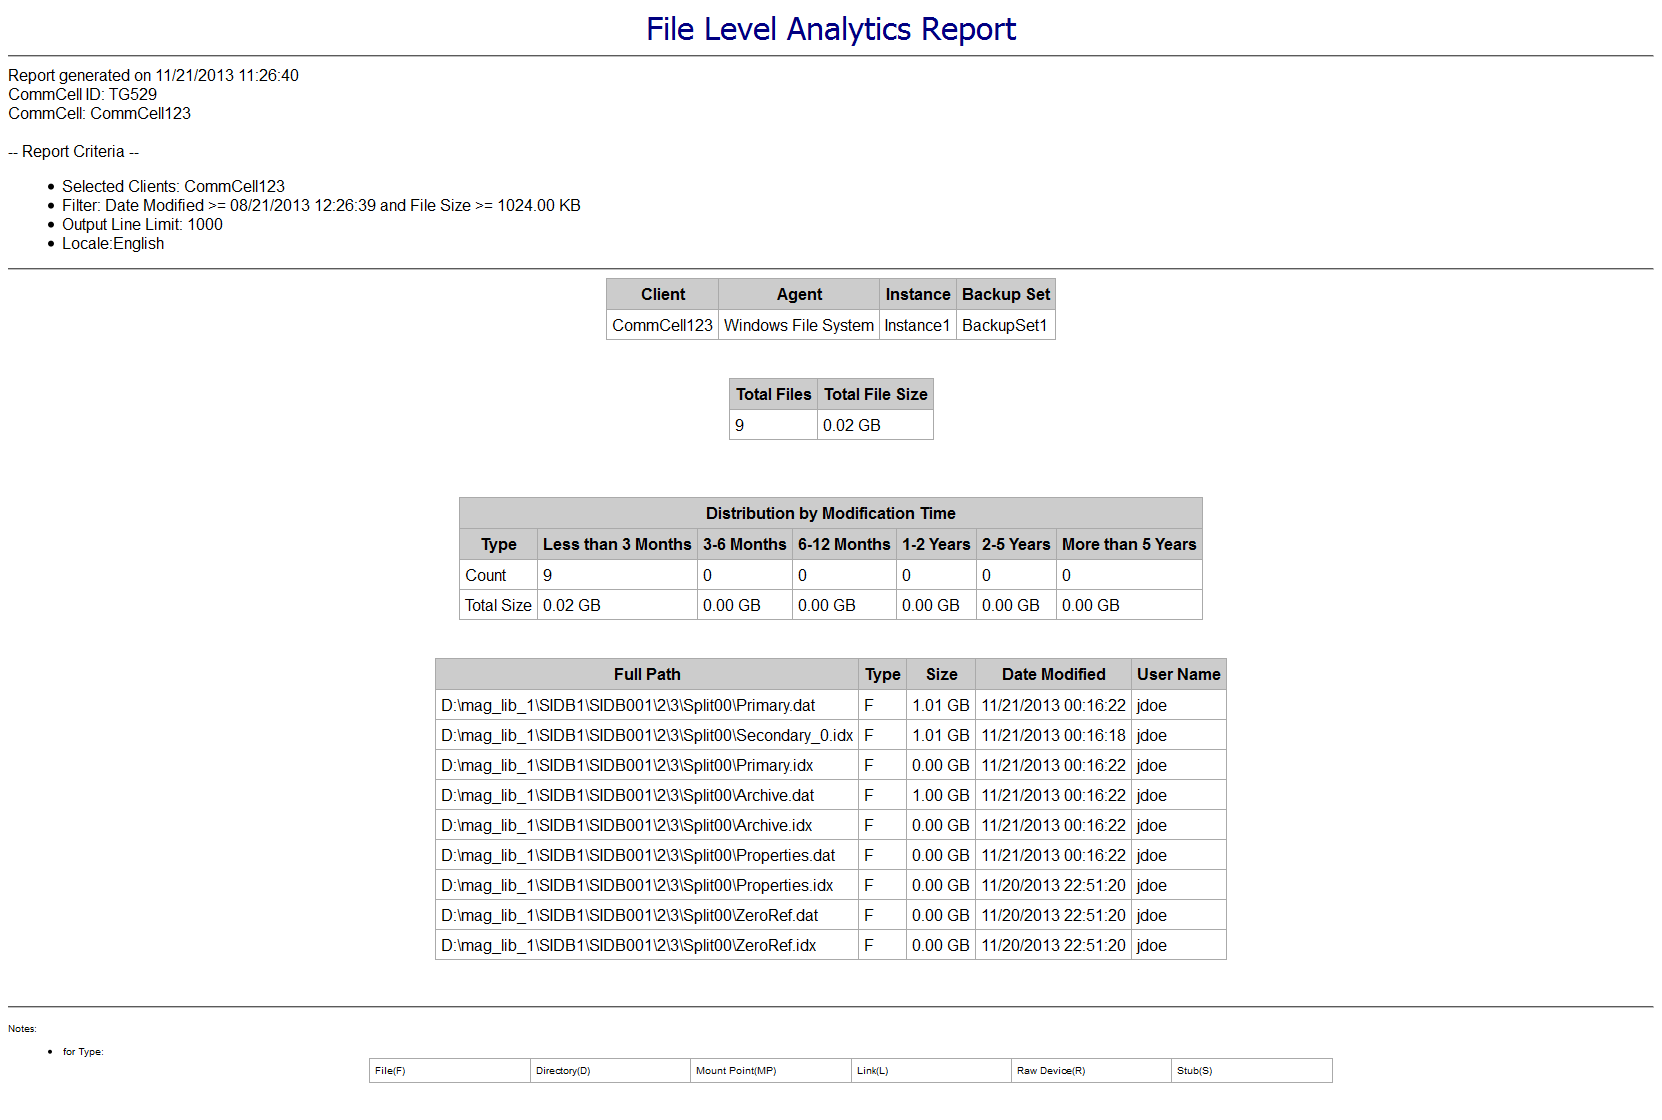The image size is (1662, 1120).
Task: Select the Secondary_0.idx file path
Action: point(646,735)
